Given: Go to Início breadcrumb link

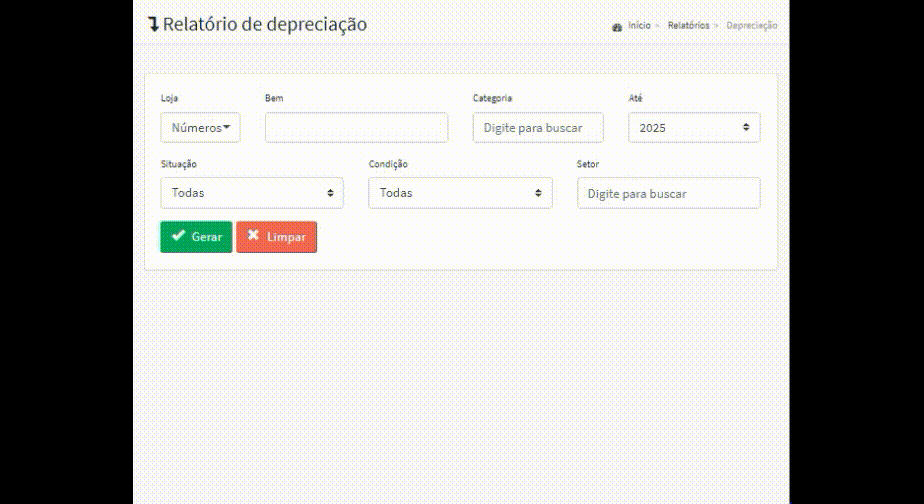Looking at the screenshot, I should 639,25.
